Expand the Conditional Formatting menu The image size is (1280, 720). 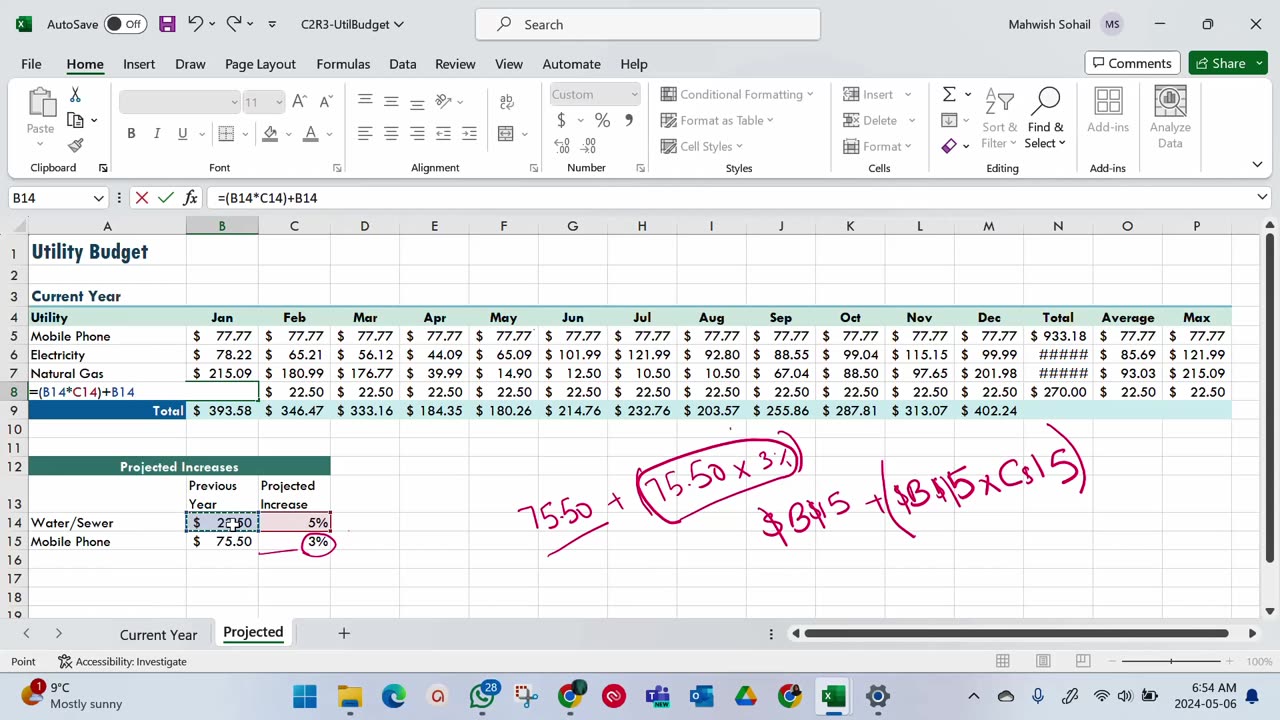pyautogui.click(x=737, y=94)
